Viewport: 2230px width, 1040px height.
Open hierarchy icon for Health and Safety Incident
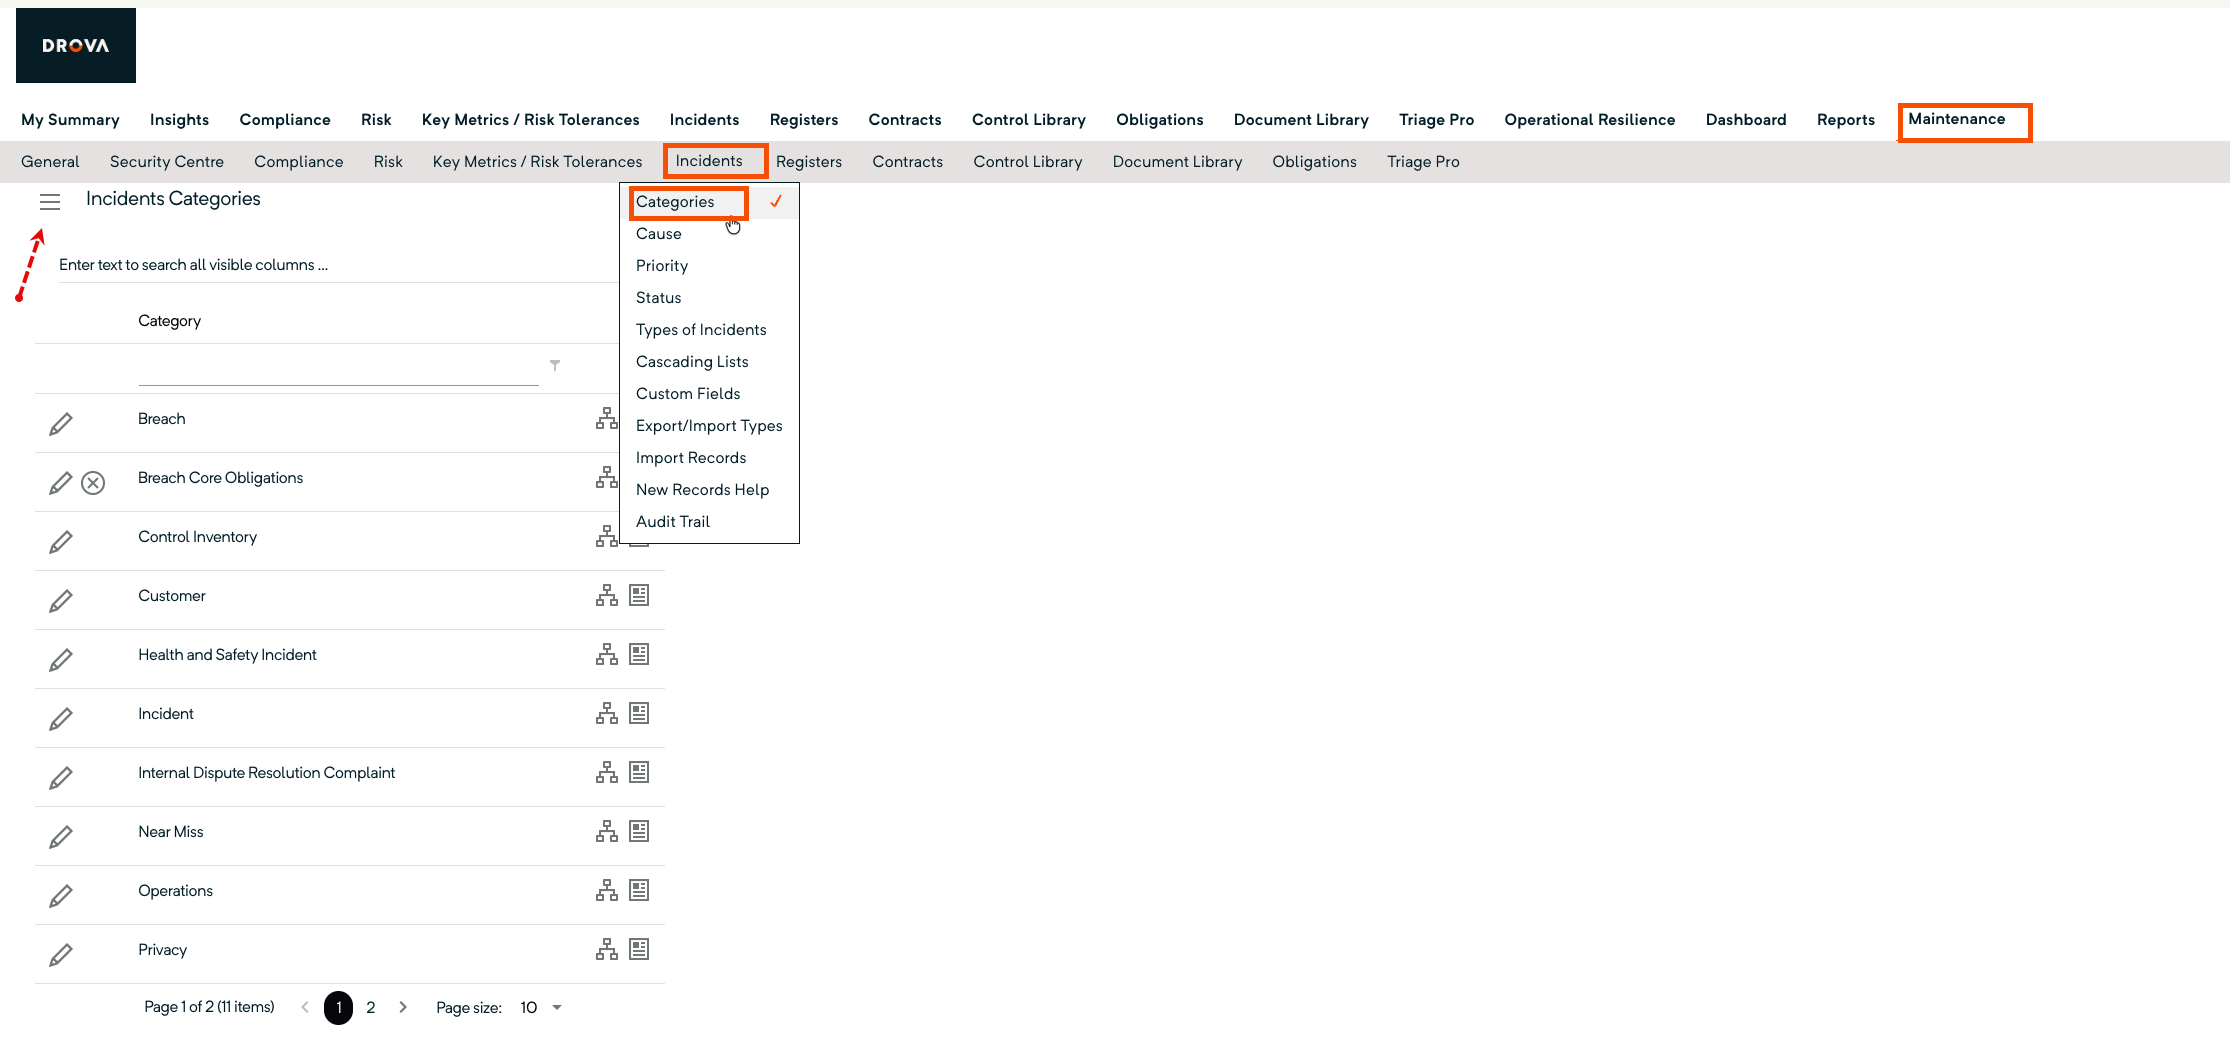click(607, 654)
